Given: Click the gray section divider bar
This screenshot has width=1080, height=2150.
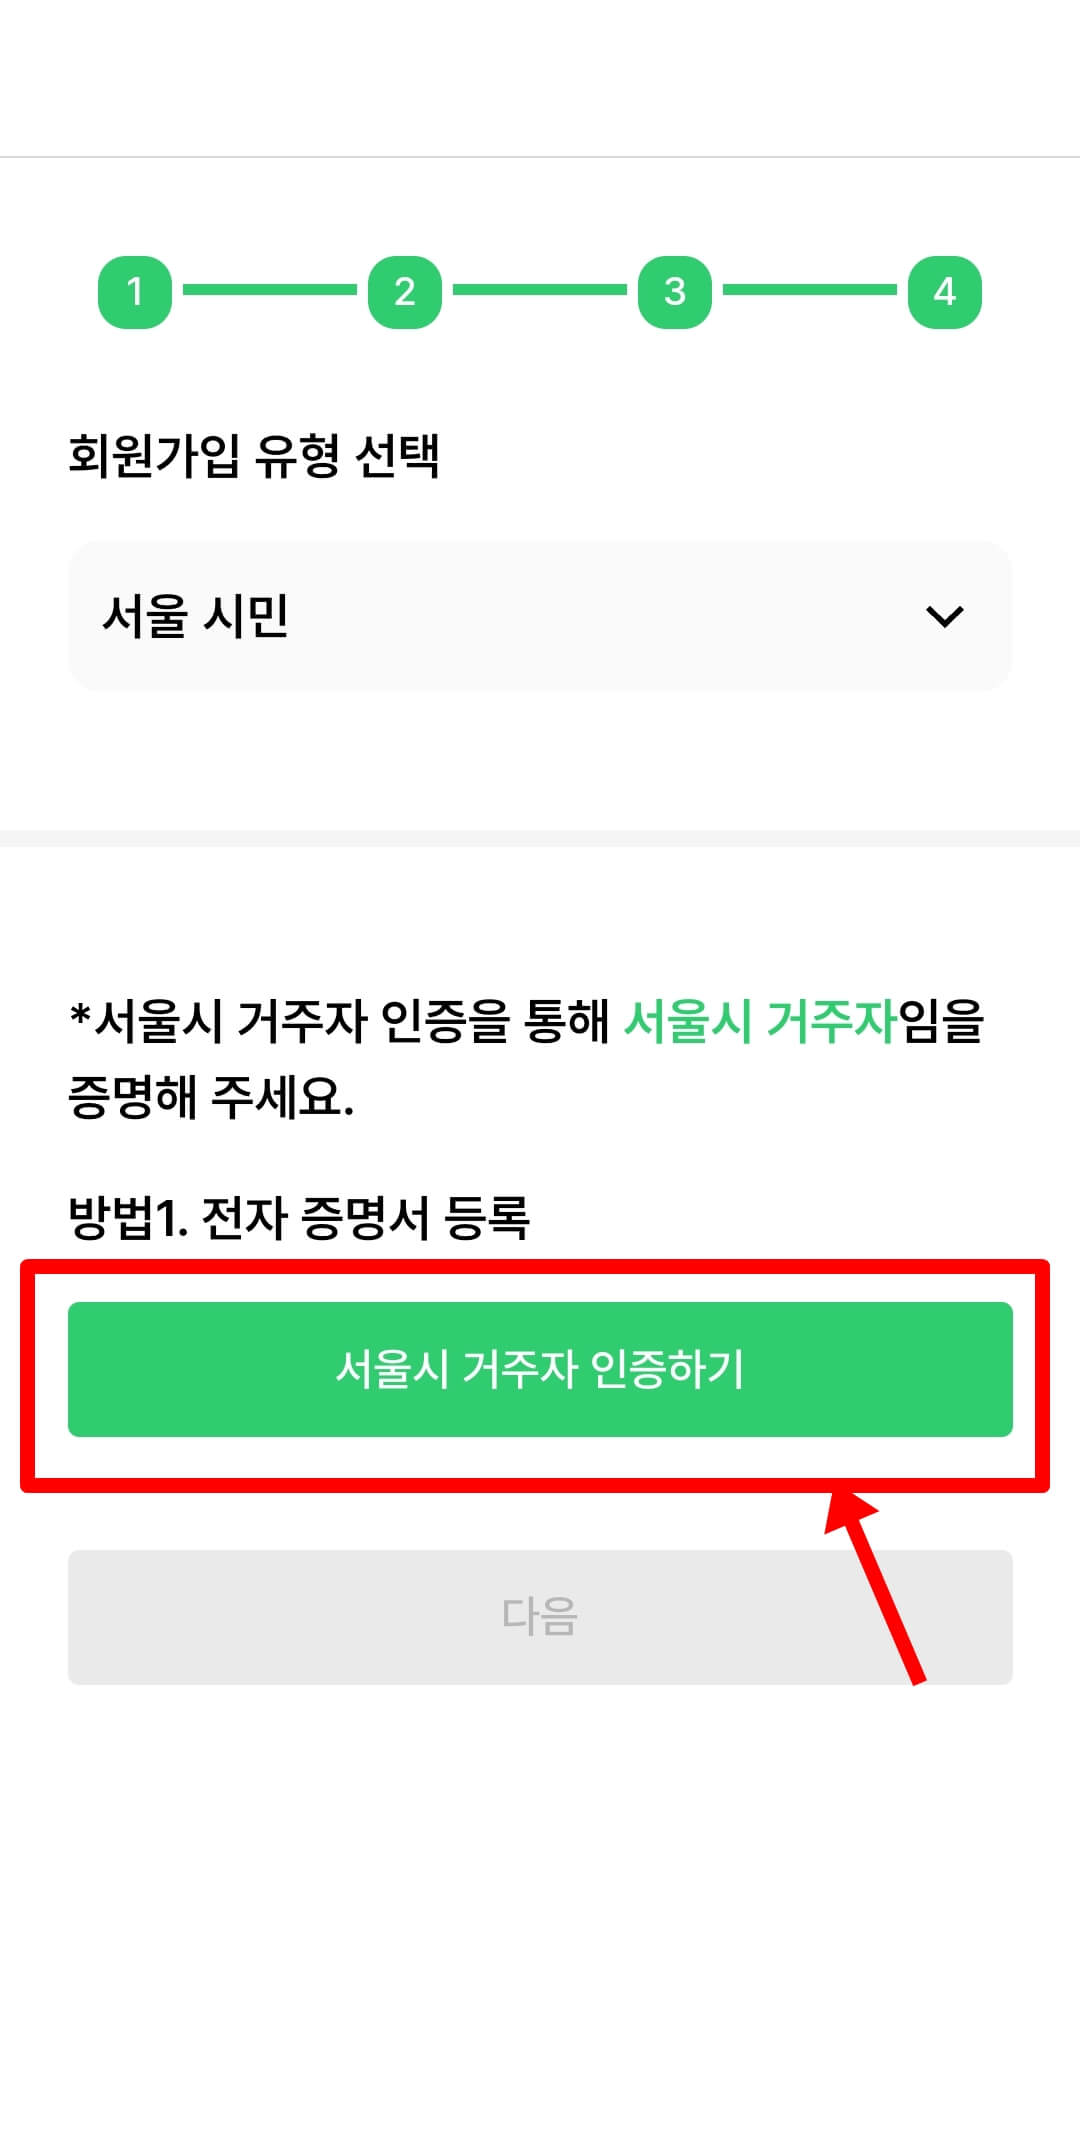Looking at the screenshot, I should [x=540, y=838].
